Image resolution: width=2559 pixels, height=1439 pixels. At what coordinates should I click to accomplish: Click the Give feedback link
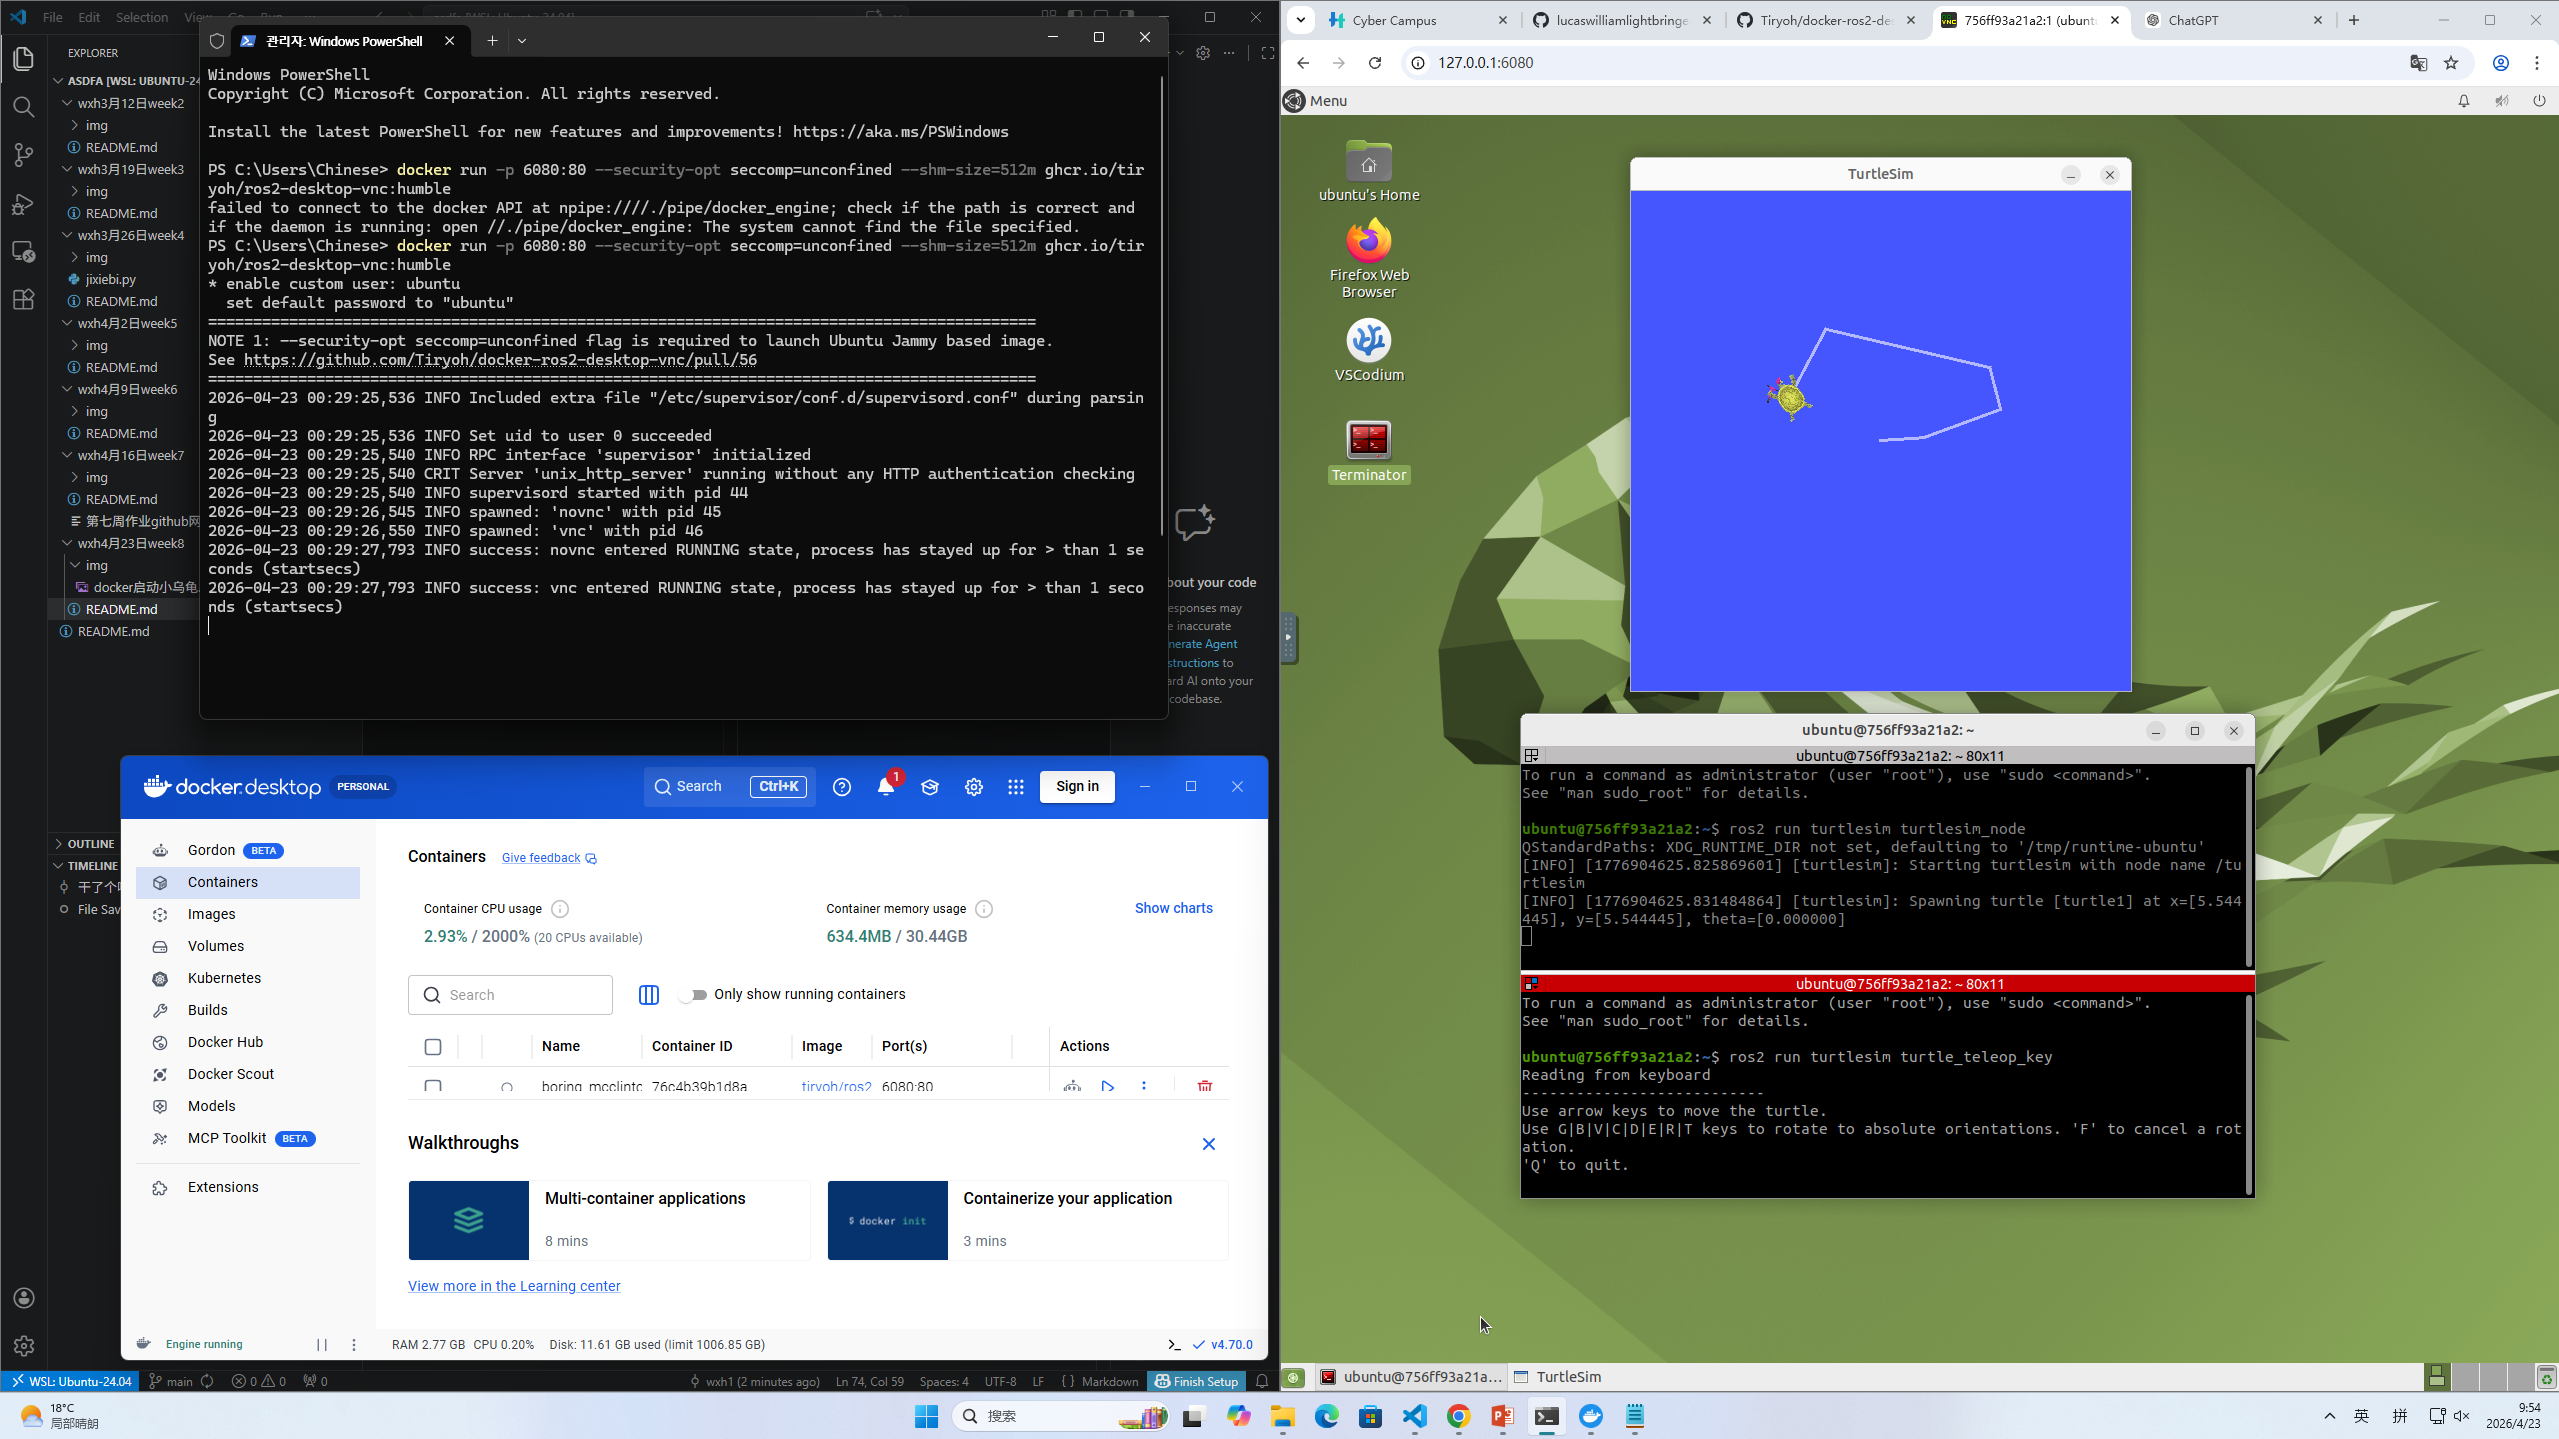pyautogui.click(x=549, y=859)
